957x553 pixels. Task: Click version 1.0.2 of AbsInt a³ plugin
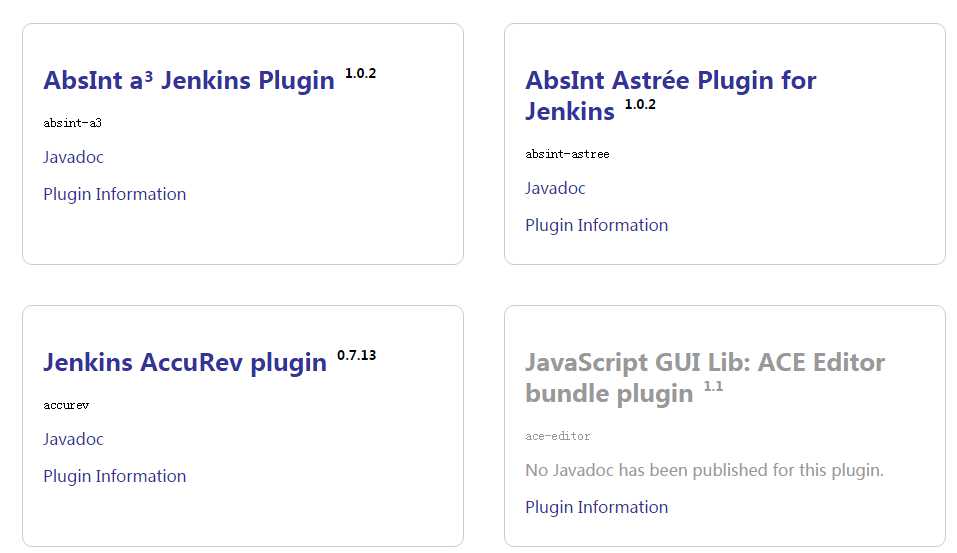click(360, 73)
